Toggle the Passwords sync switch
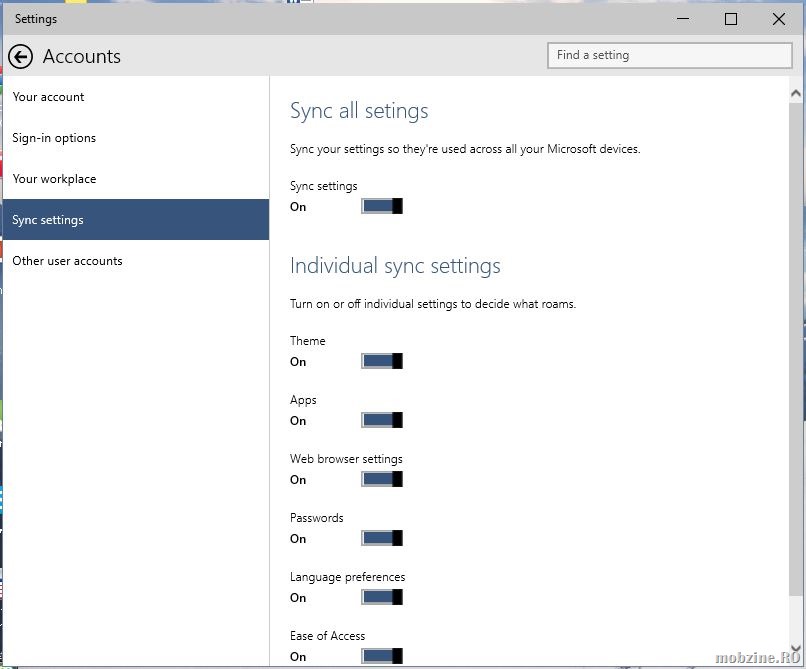This screenshot has width=806, height=669. coord(382,538)
